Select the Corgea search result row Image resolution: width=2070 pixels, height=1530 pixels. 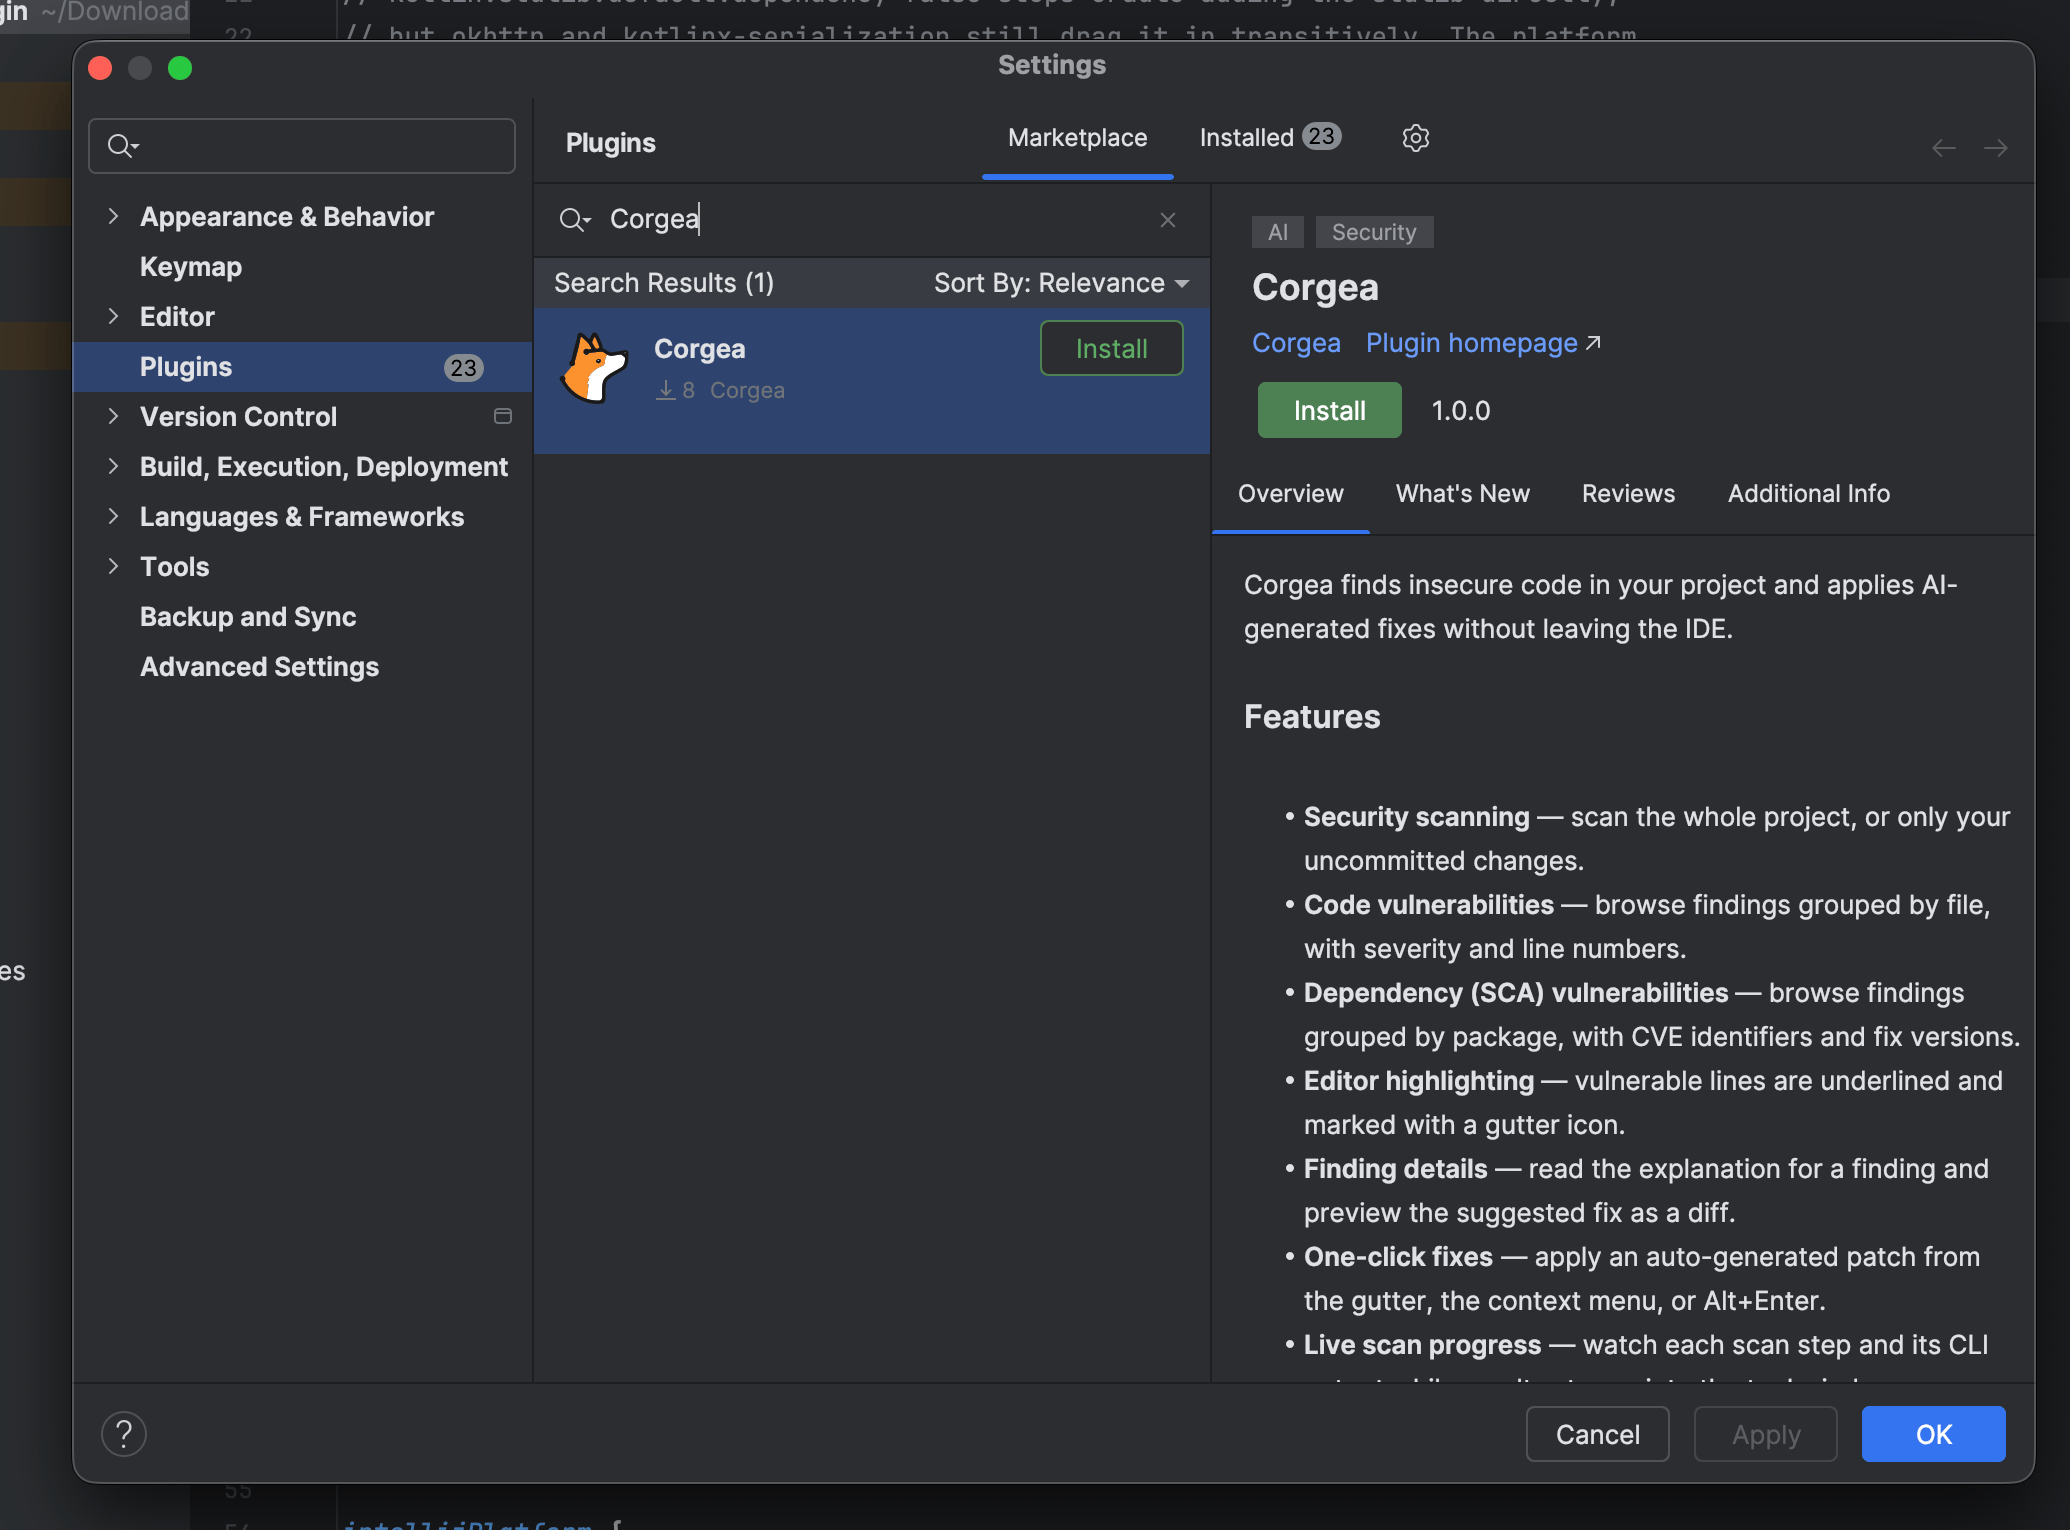(x=872, y=381)
